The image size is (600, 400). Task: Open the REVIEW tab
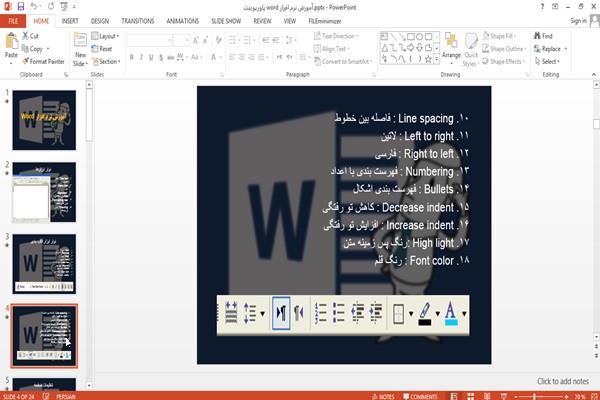pos(262,21)
